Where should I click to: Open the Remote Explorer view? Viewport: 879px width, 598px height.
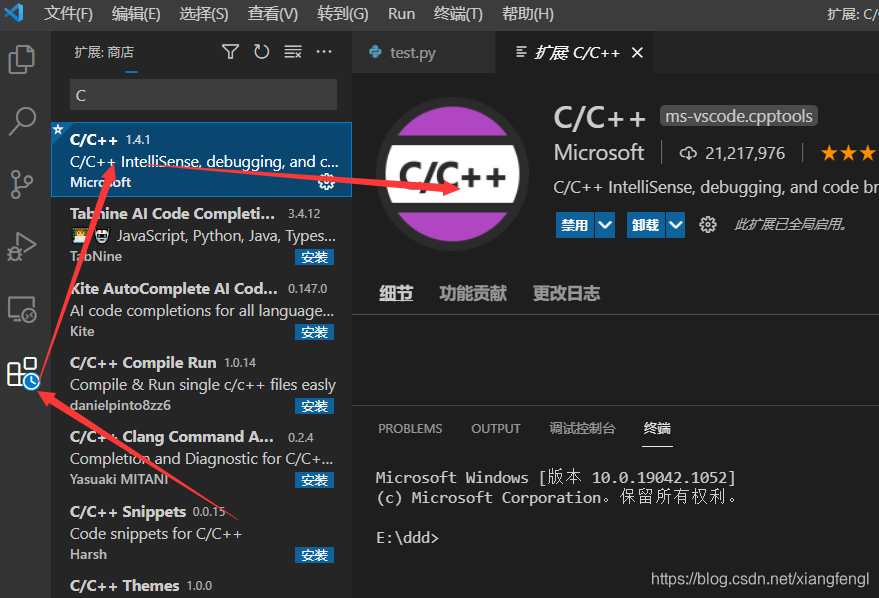coord(22,309)
